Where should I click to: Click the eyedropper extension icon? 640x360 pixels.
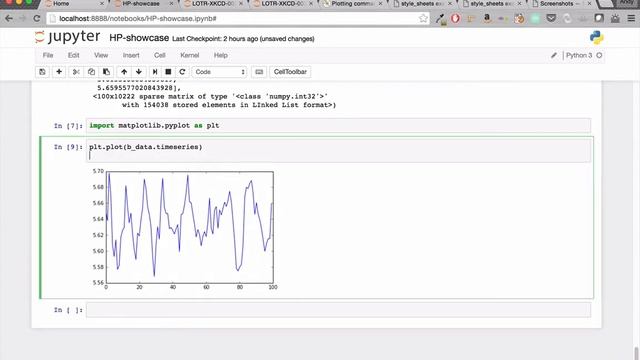click(440, 19)
